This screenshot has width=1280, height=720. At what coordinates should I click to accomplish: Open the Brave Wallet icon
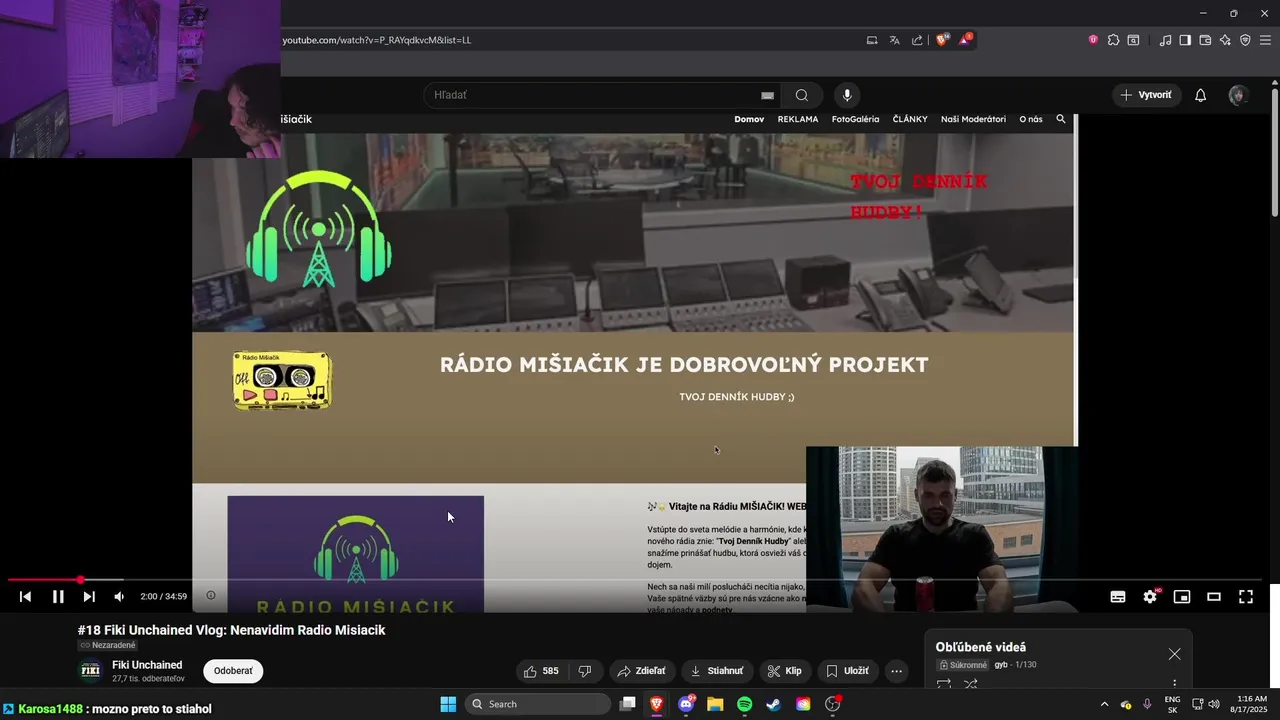(x=1205, y=40)
